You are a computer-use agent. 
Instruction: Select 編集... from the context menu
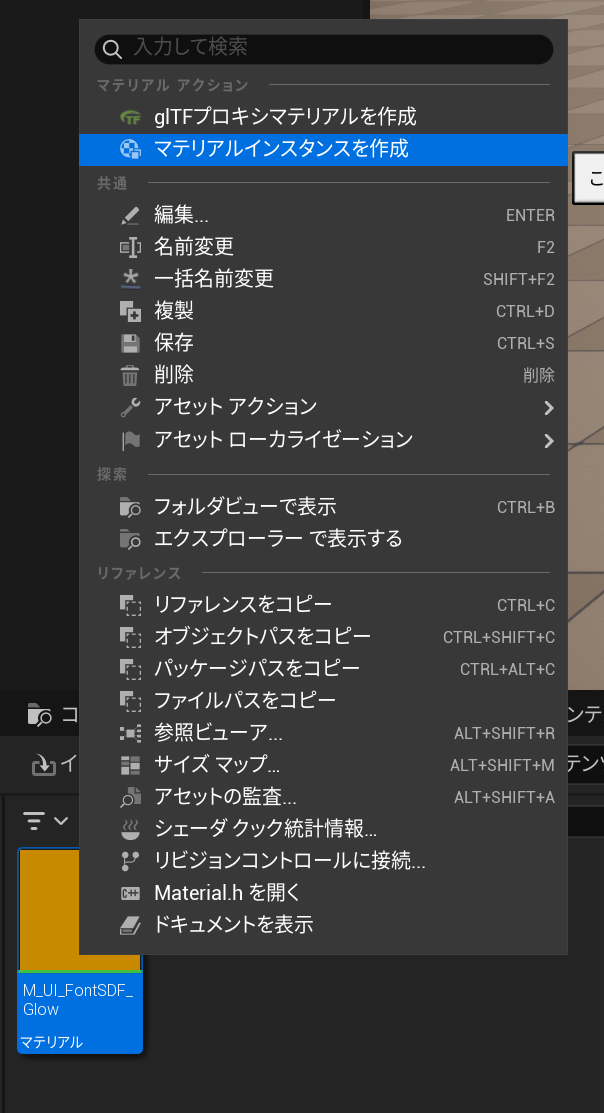[x=323, y=215]
